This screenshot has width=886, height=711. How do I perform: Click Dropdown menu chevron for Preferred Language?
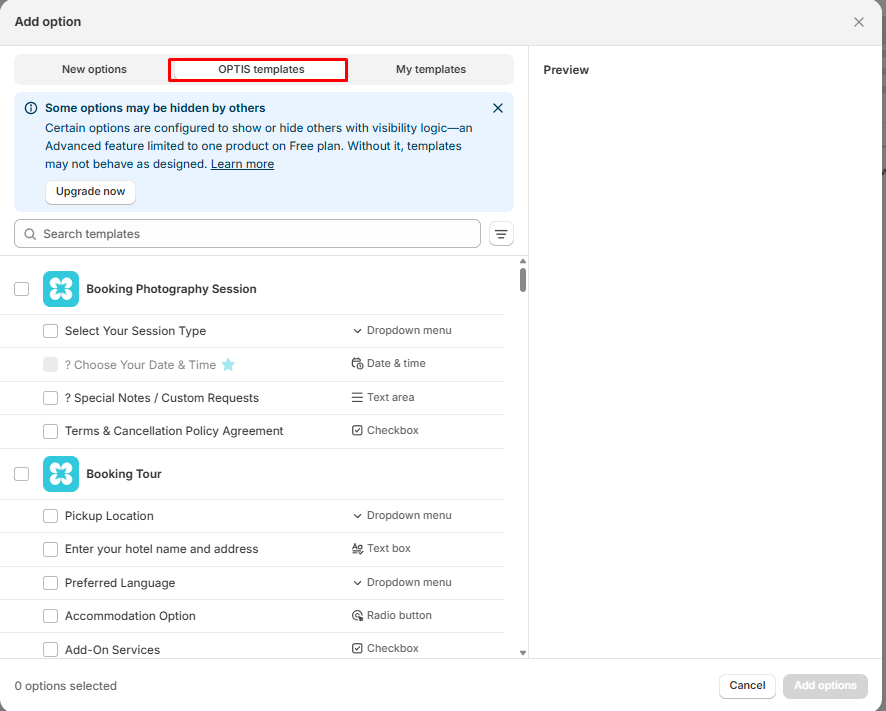pos(357,583)
